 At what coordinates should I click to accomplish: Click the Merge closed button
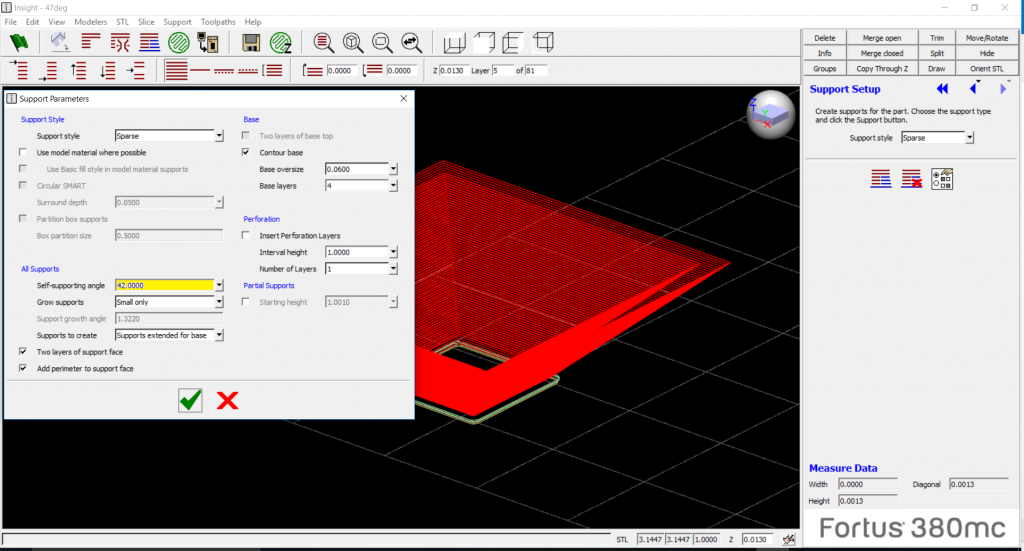[x=881, y=53]
